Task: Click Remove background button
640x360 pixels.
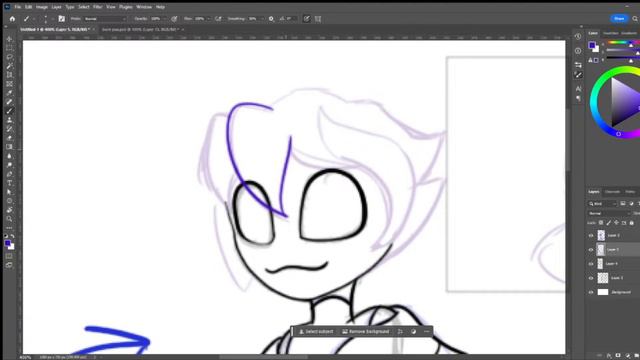Action: 366,331
